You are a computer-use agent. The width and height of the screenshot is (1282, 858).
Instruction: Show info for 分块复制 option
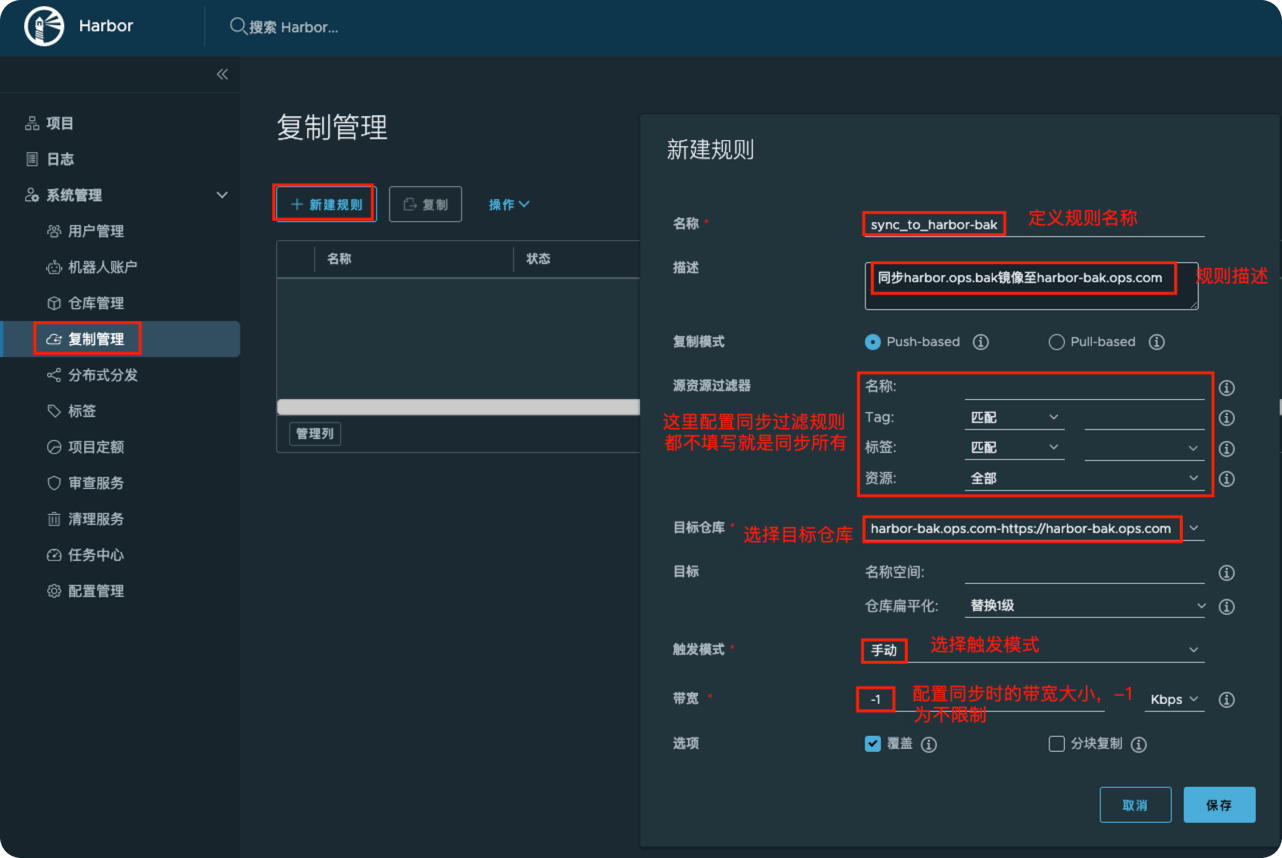tap(1139, 745)
